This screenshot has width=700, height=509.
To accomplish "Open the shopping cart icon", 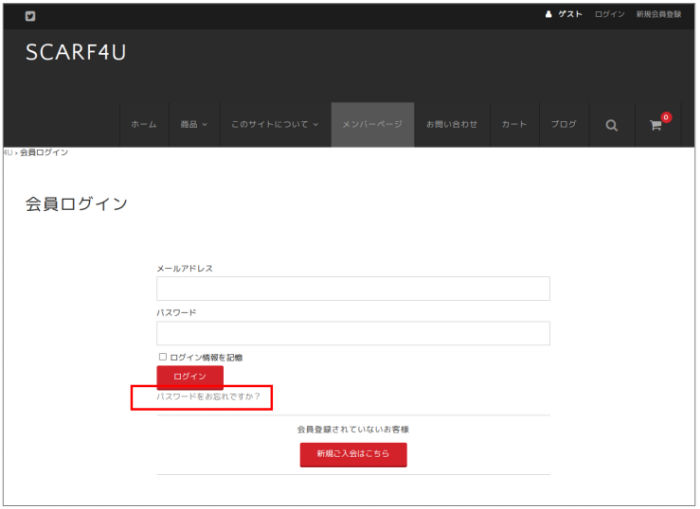I will tap(655, 125).
